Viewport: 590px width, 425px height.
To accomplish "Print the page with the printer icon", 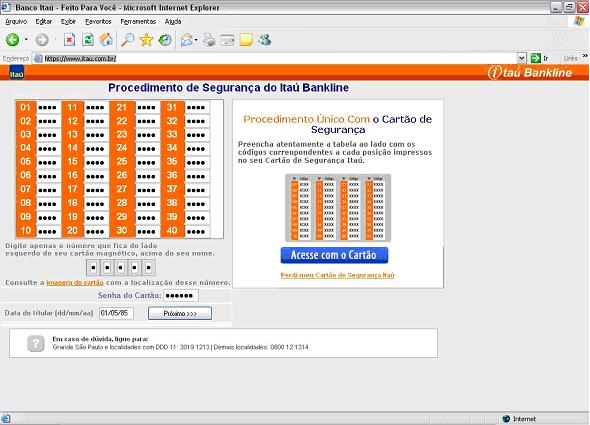I will click(x=209, y=40).
